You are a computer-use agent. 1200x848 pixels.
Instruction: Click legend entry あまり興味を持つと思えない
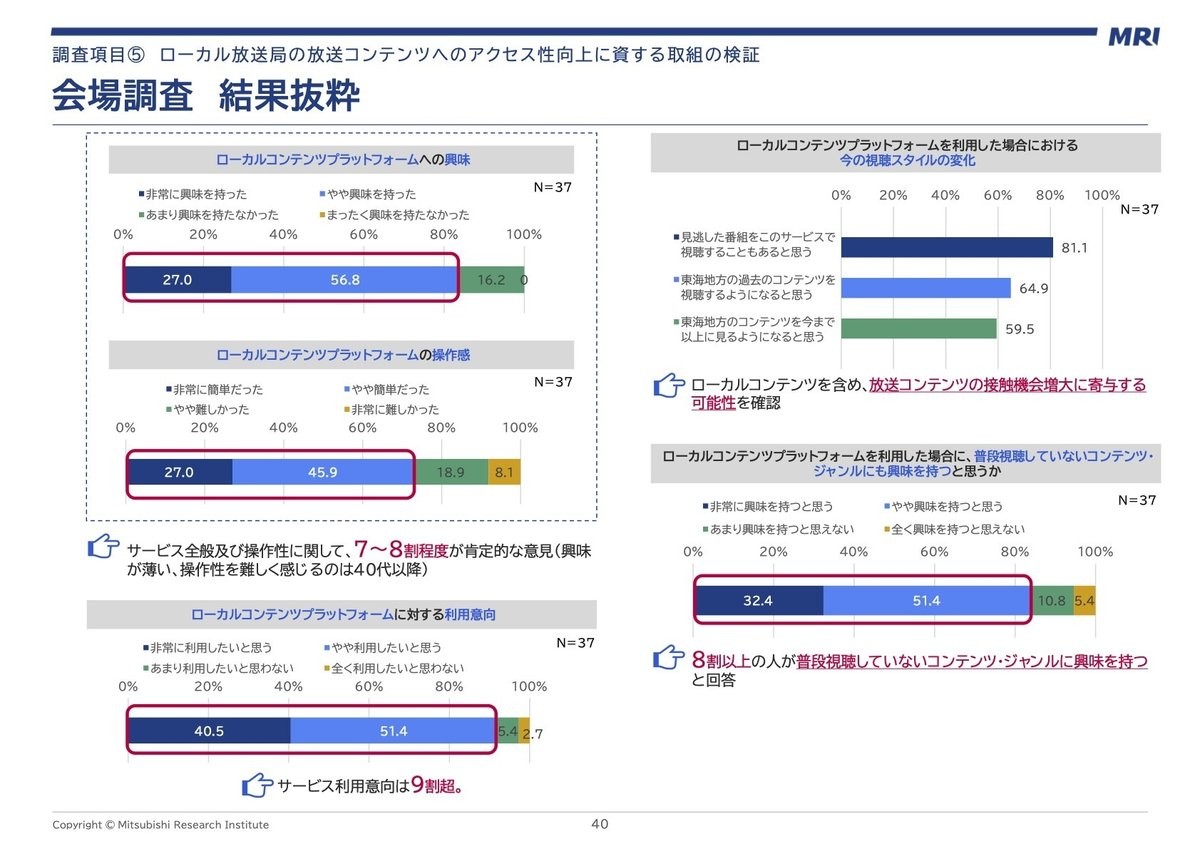click(x=776, y=529)
